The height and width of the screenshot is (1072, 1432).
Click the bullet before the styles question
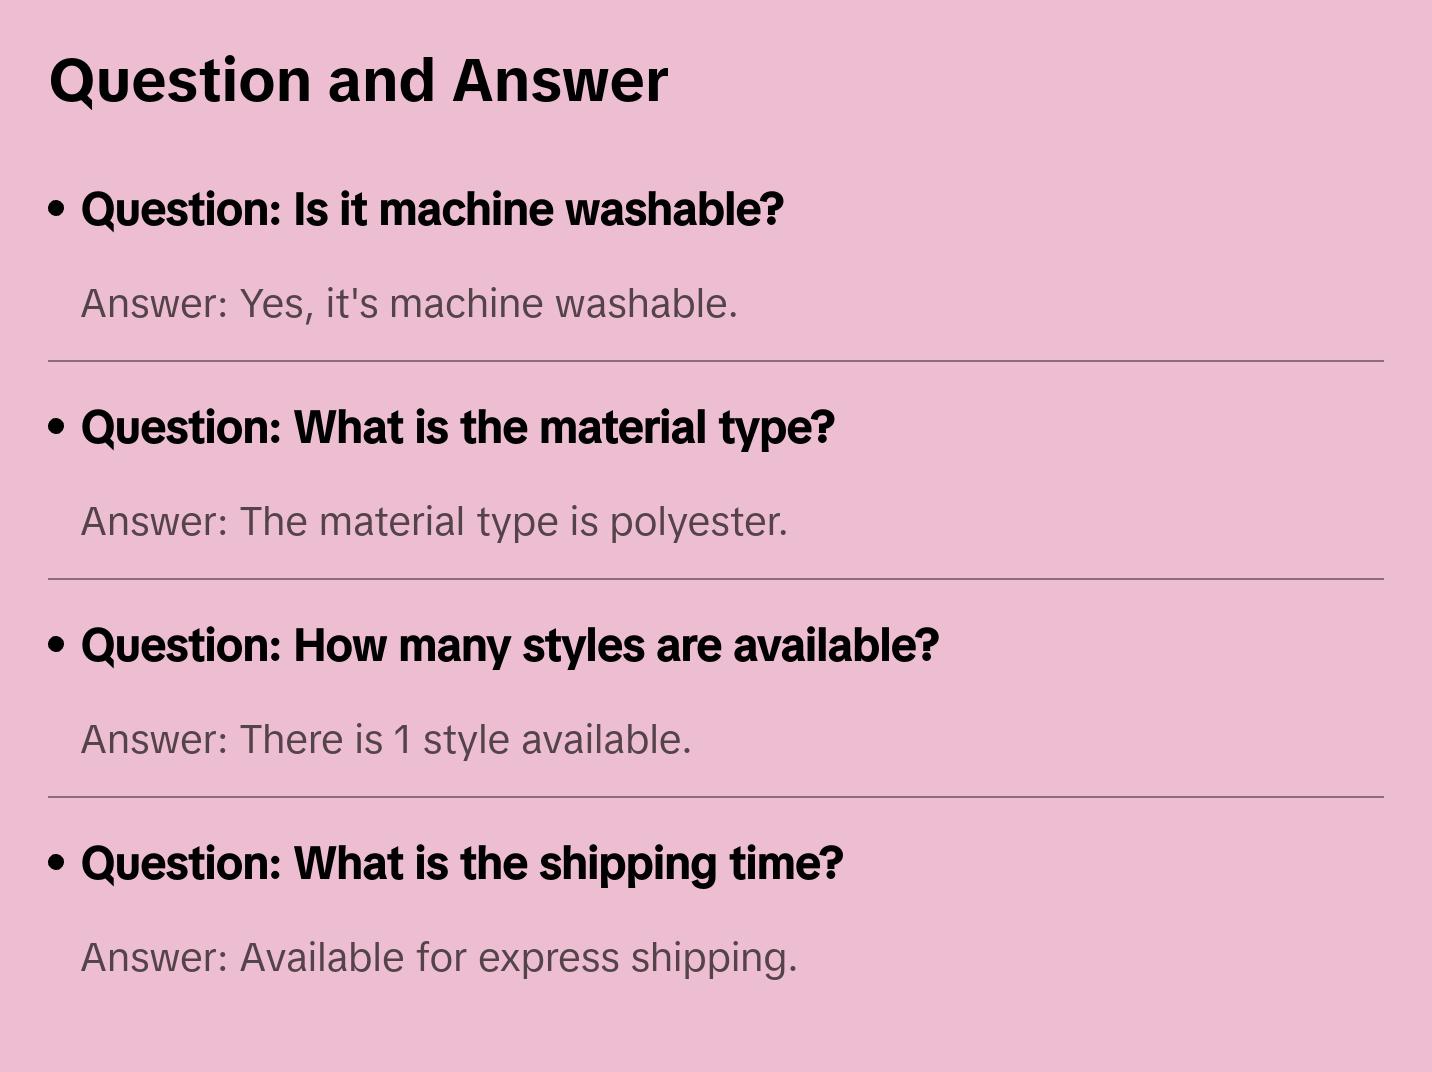tap(57, 645)
